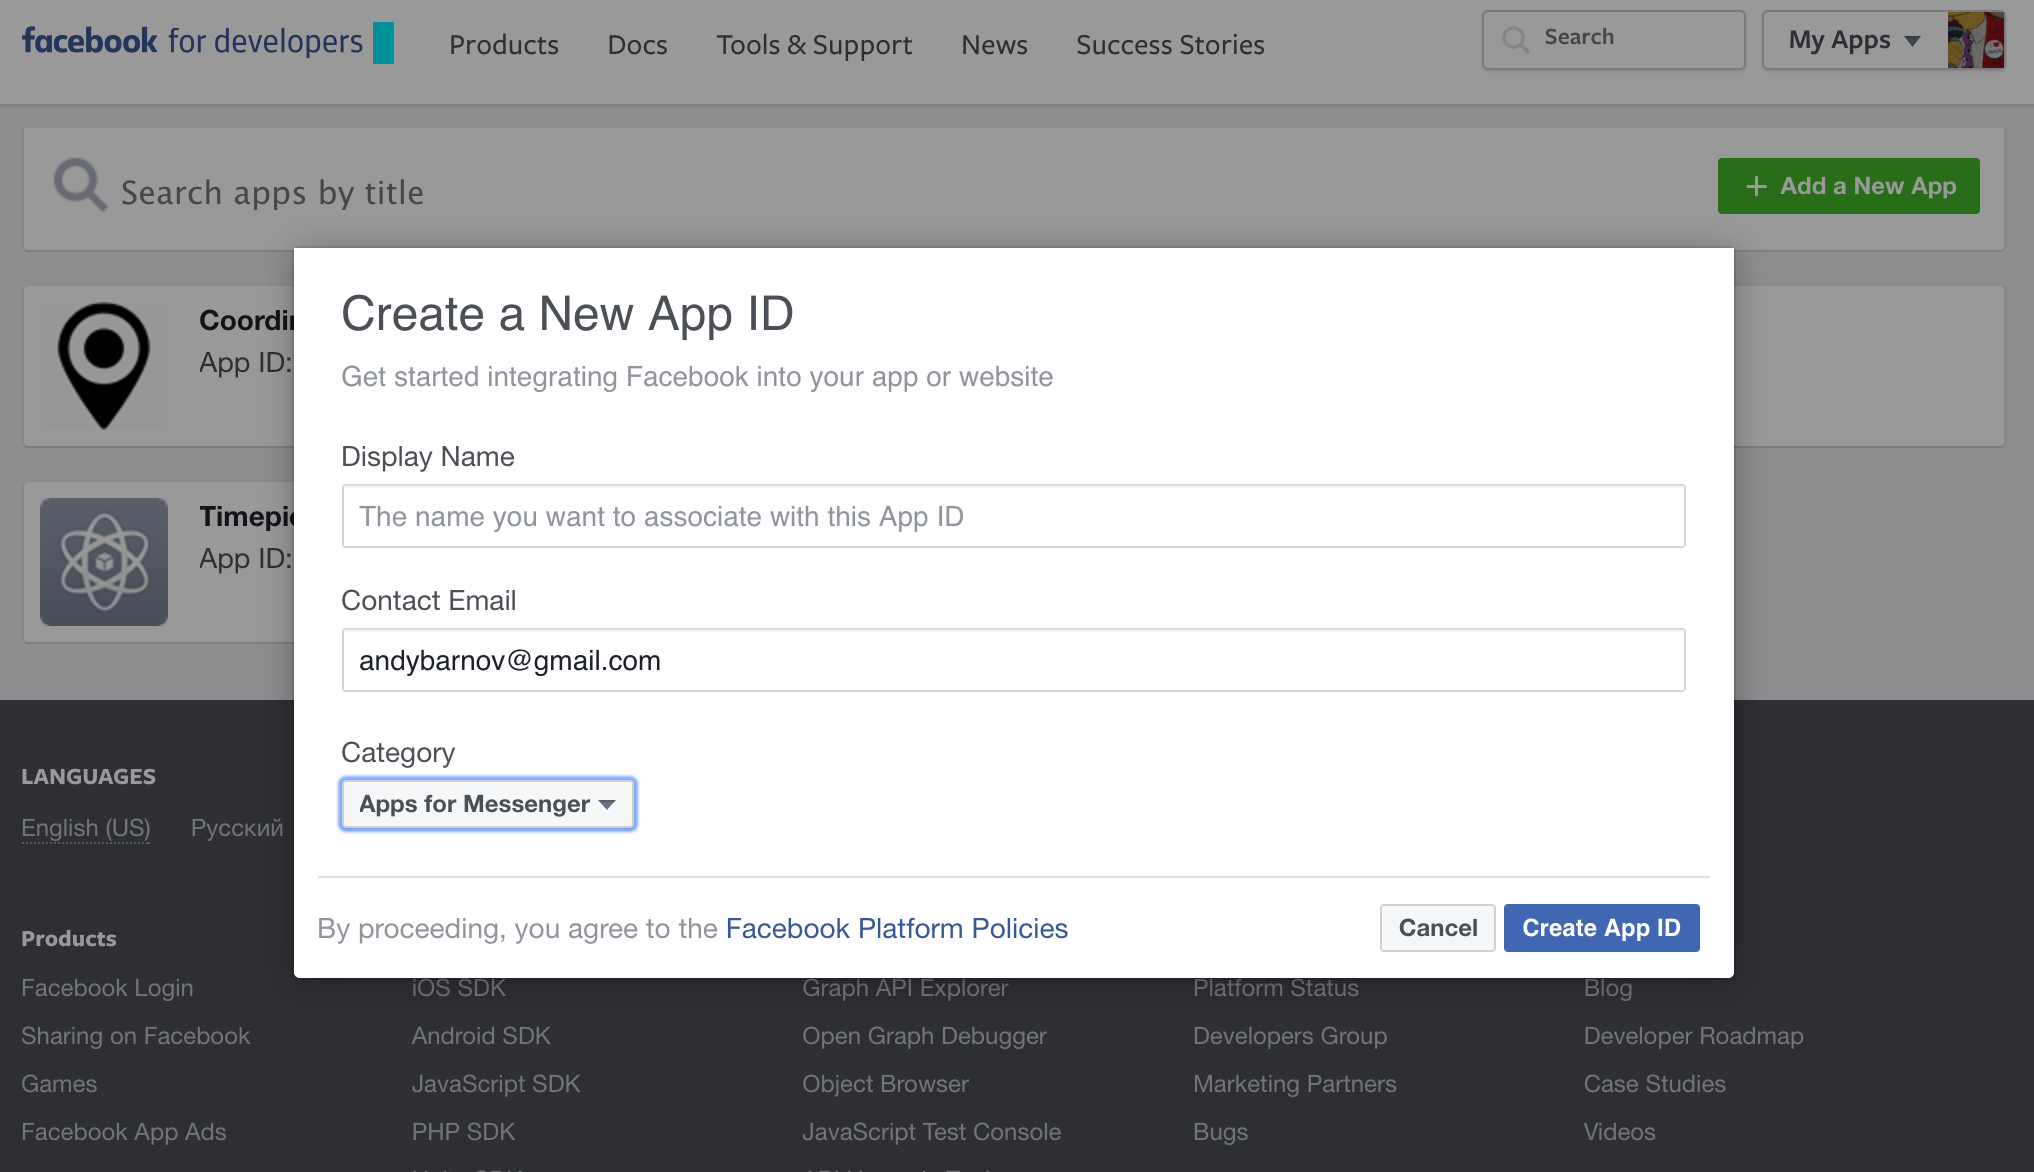Click the user profile avatar picture

pos(1975,40)
